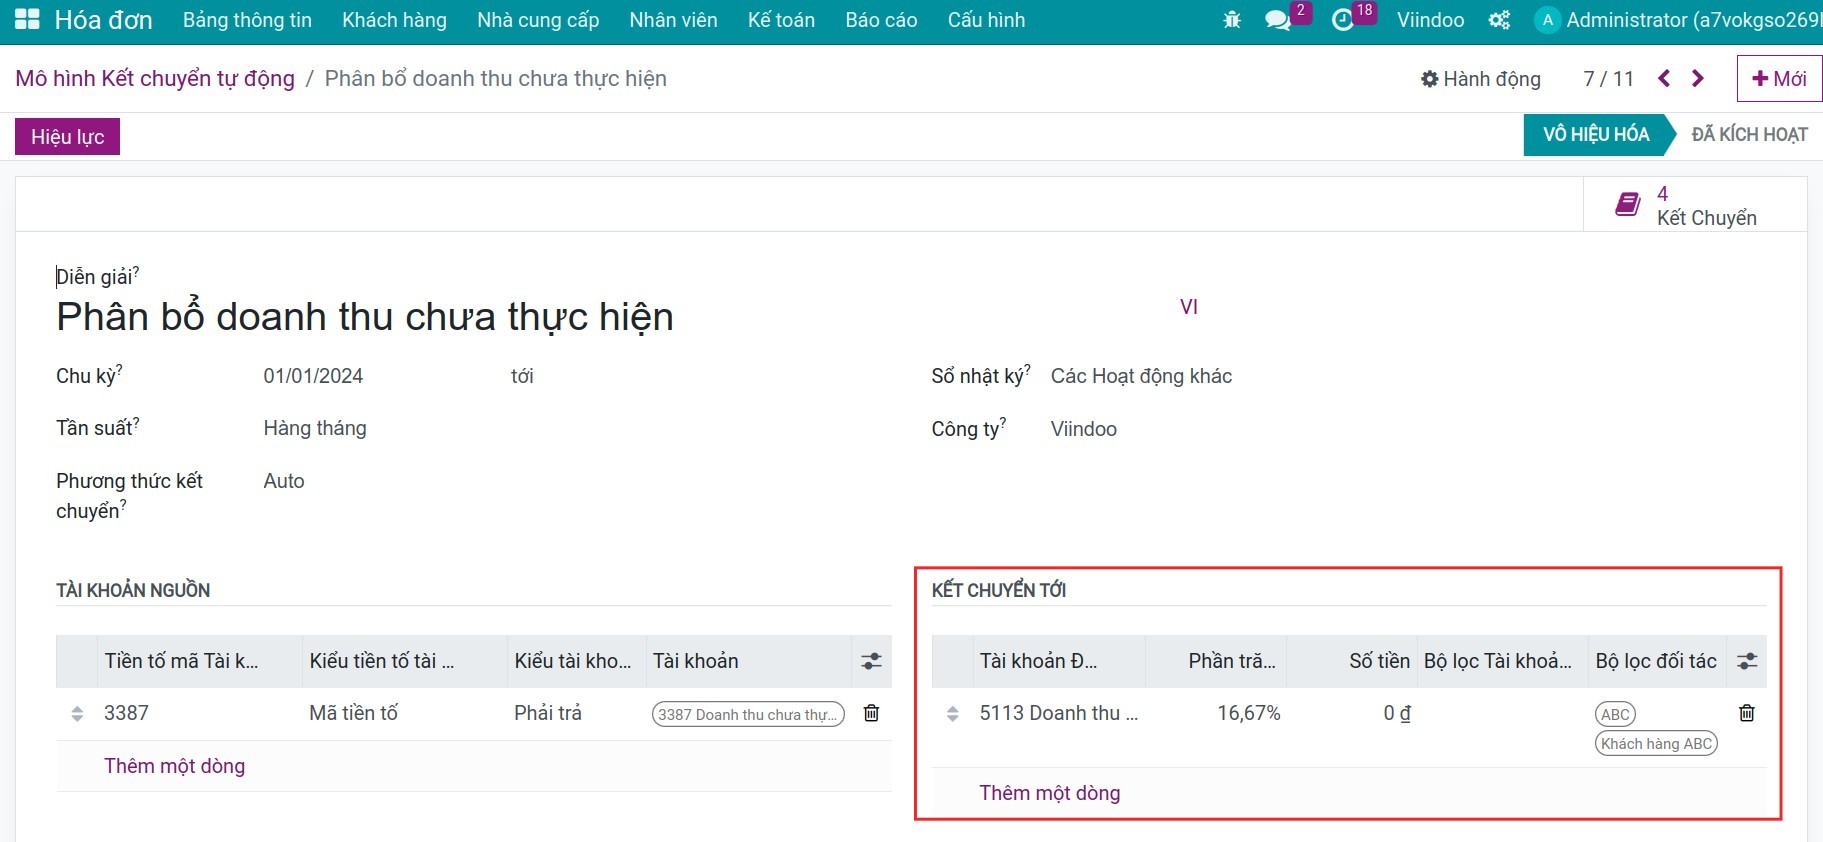This screenshot has width=1823, height=842.
Task: Open the Bảng thông tin menu
Action: click(247, 20)
